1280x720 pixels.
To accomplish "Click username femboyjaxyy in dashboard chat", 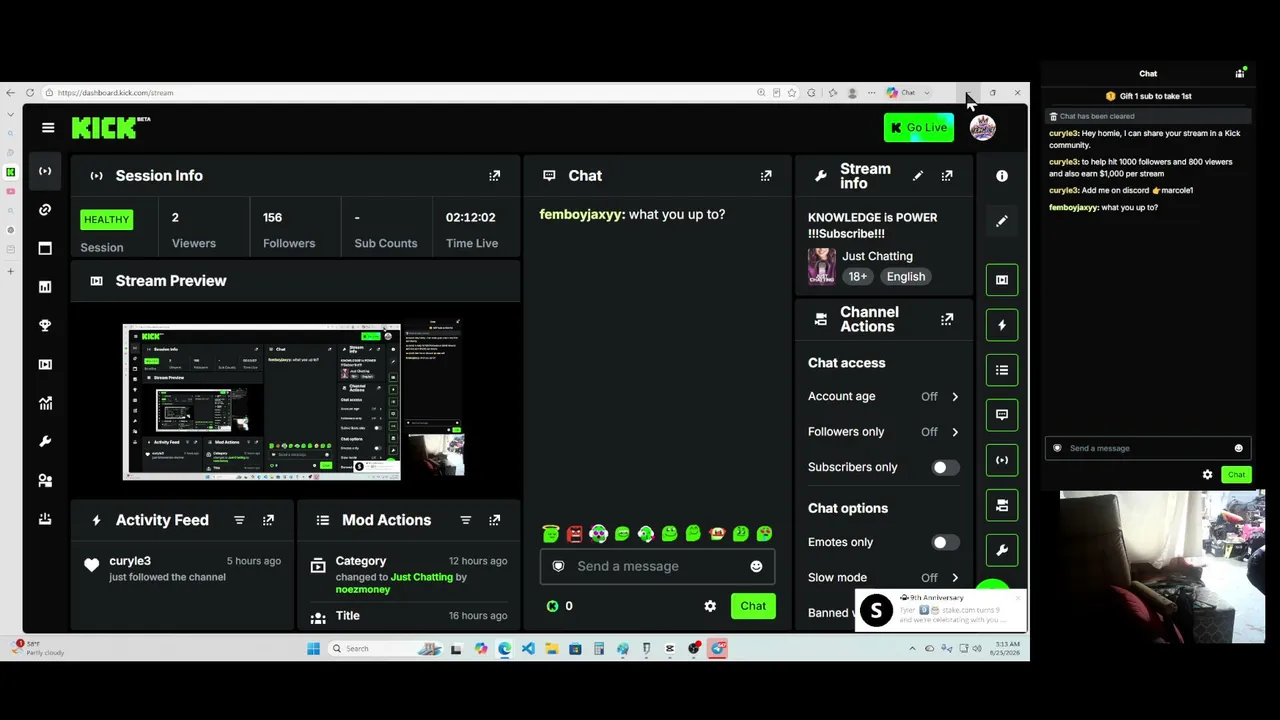I will pyautogui.click(x=580, y=214).
